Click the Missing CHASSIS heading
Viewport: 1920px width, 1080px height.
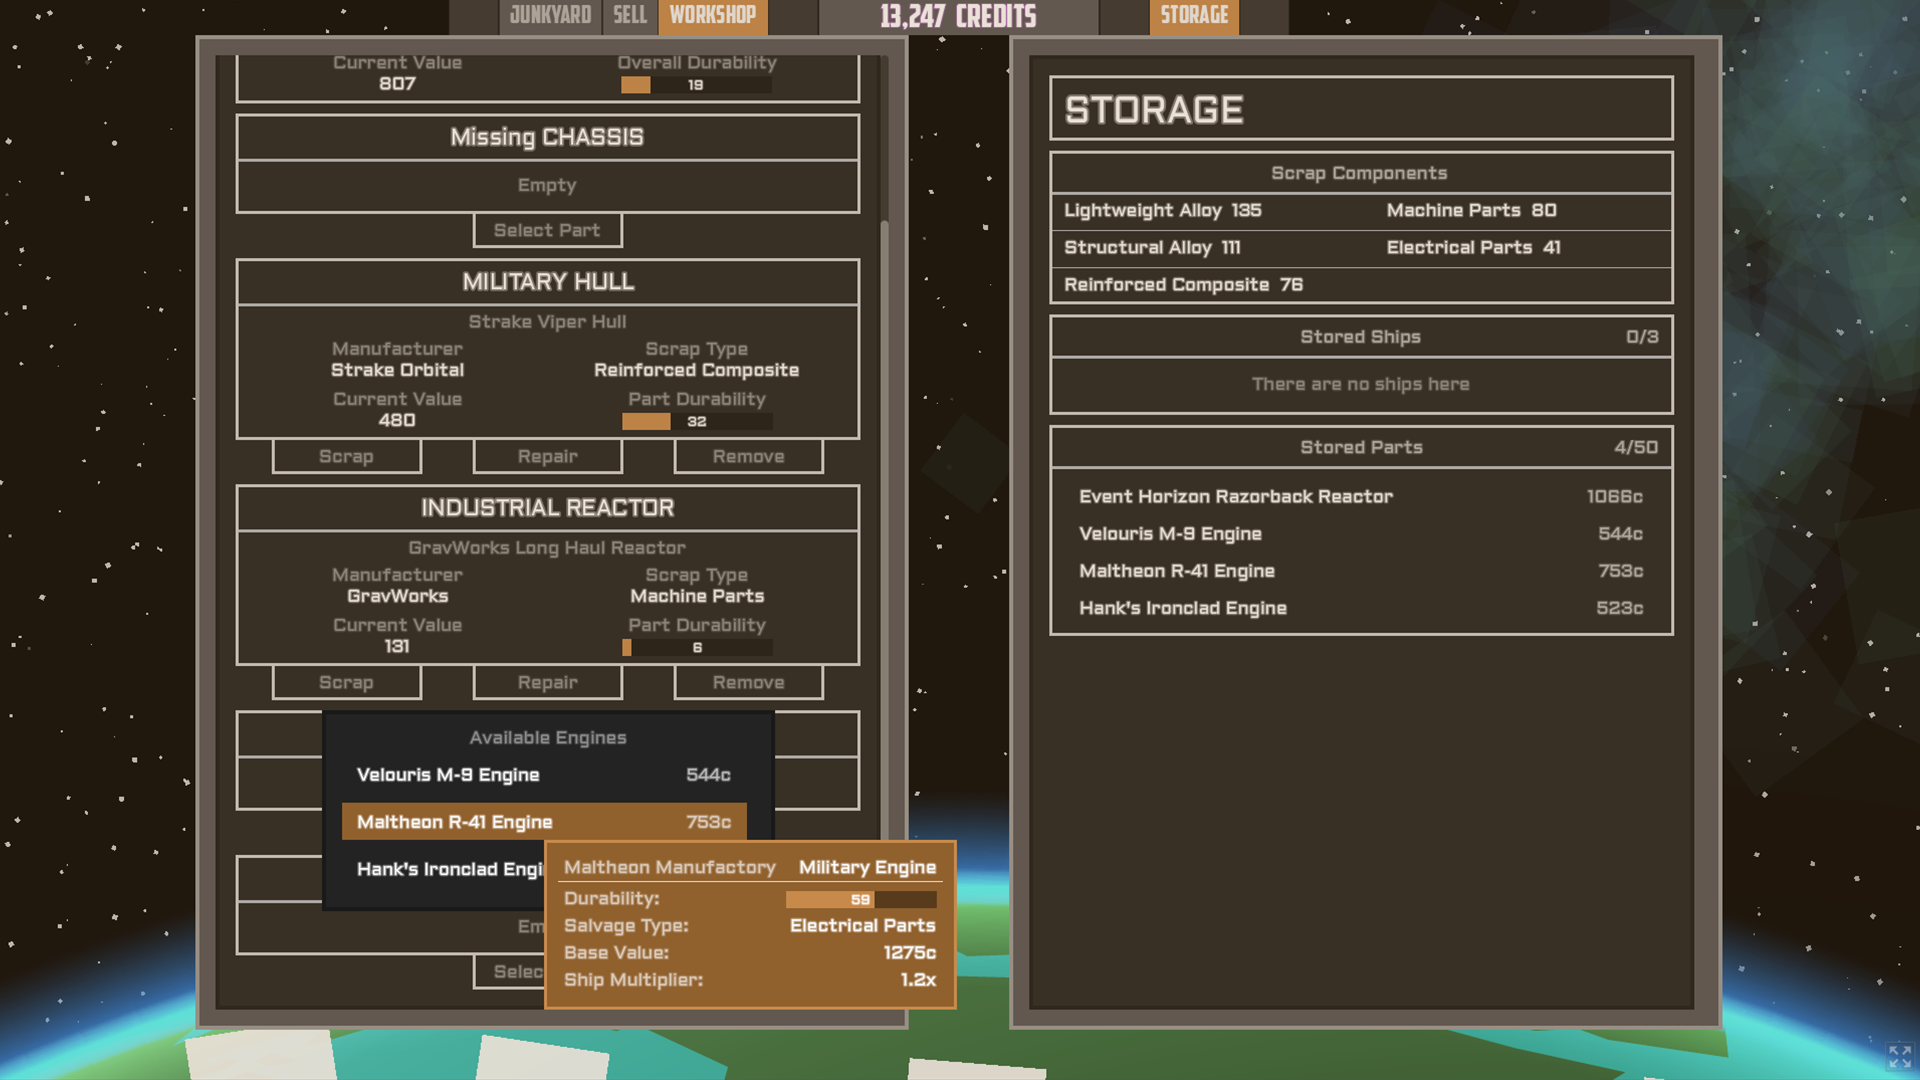(547, 137)
